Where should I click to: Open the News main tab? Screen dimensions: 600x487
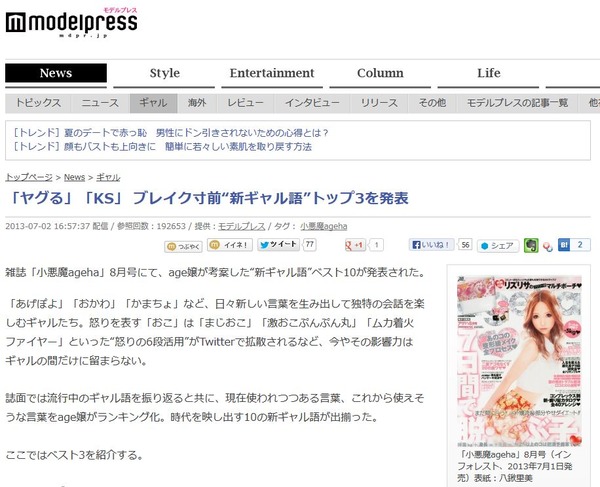[x=56, y=73]
